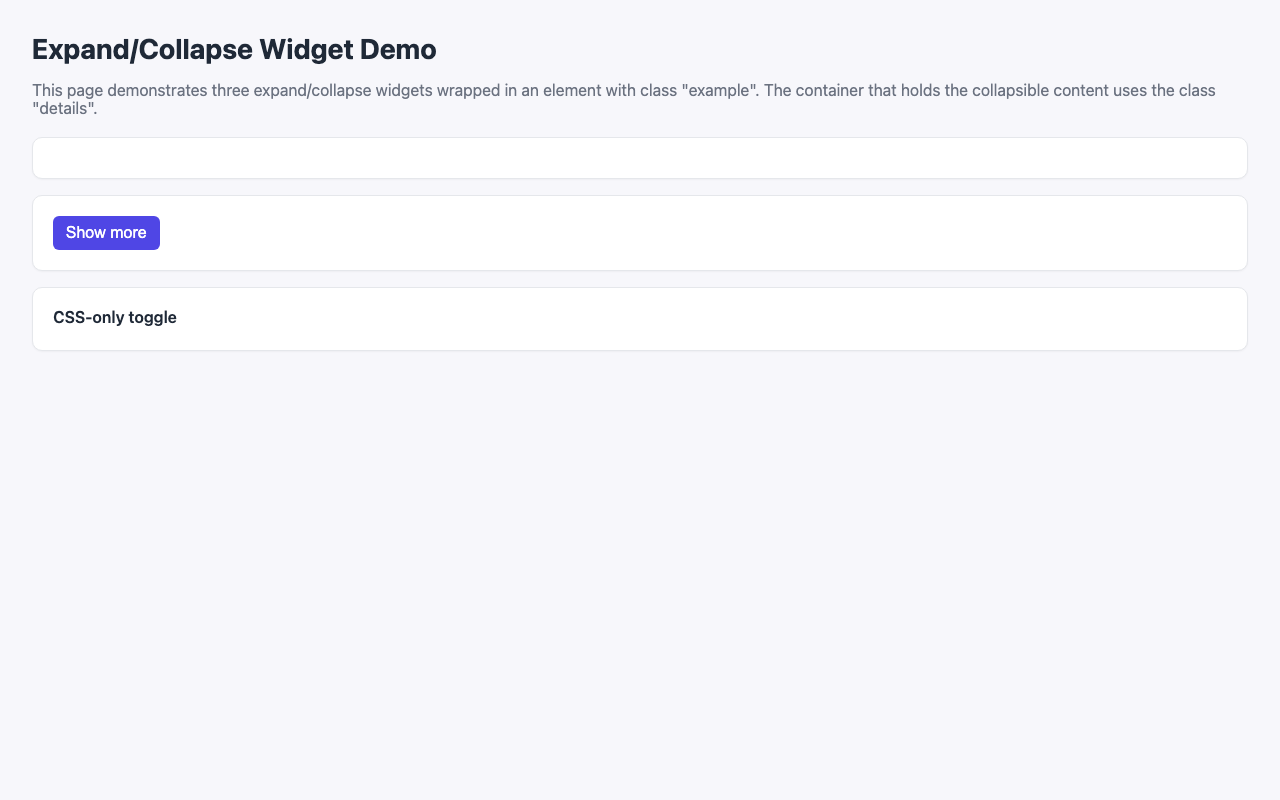Viewport: 1280px width, 800px height.
Task: Click inside the first widget container
Action: pyautogui.click(x=640, y=160)
